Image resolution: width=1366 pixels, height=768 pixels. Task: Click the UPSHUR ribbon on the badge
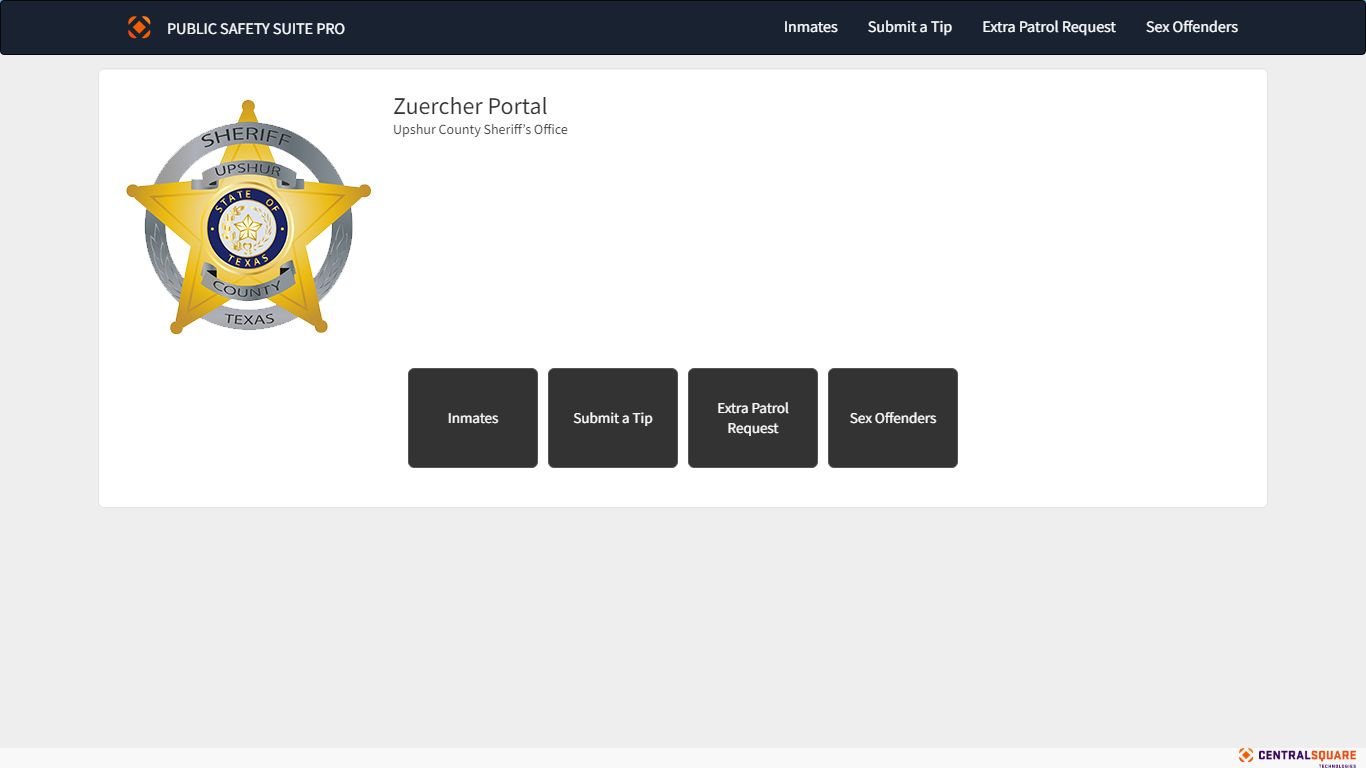coord(248,171)
